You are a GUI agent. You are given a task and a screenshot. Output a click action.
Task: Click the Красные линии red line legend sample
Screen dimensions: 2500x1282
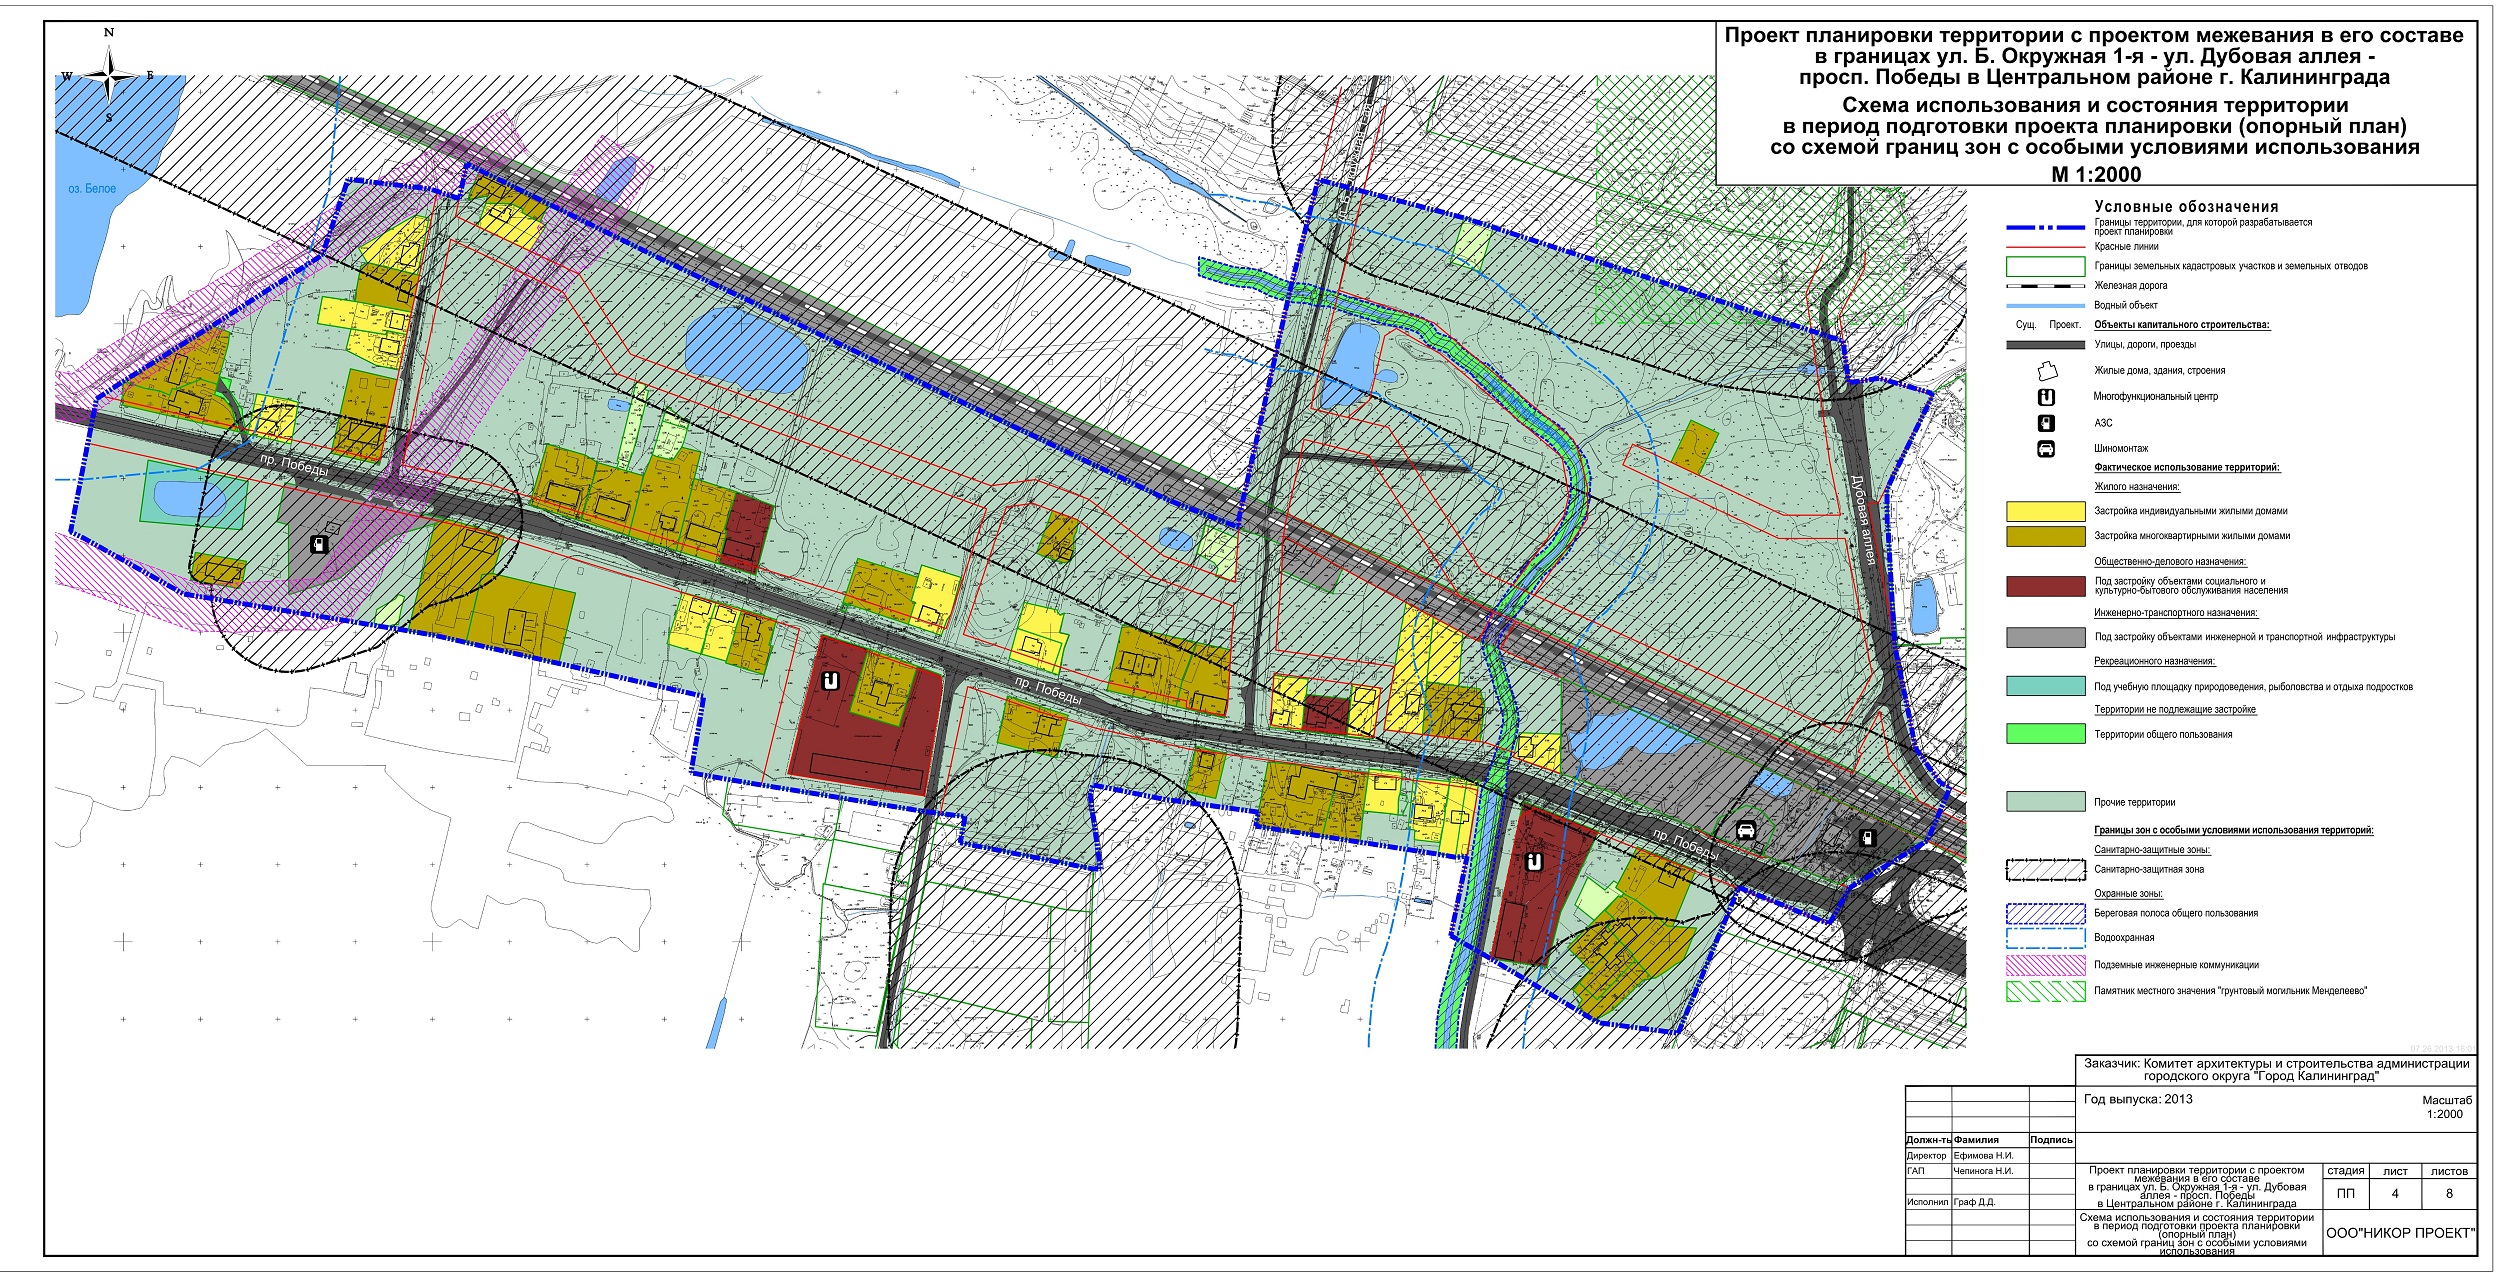tap(2045, 247)
